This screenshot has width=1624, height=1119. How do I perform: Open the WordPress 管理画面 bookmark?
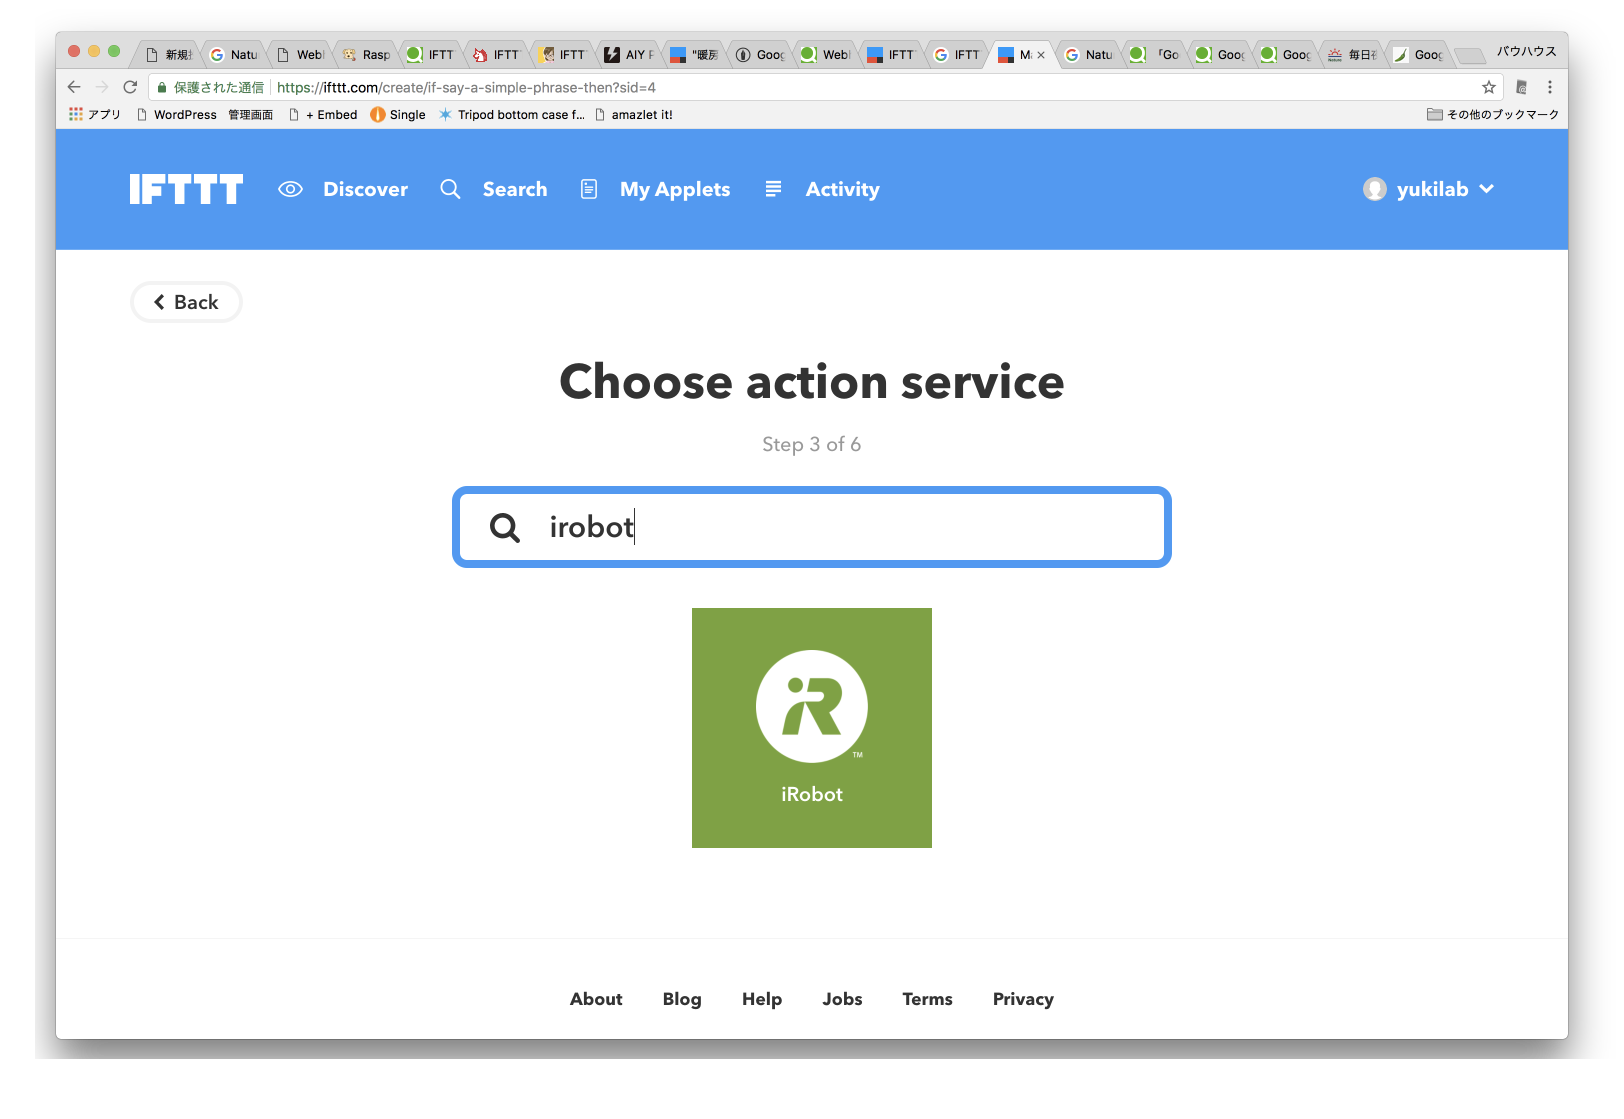[205, 114]
